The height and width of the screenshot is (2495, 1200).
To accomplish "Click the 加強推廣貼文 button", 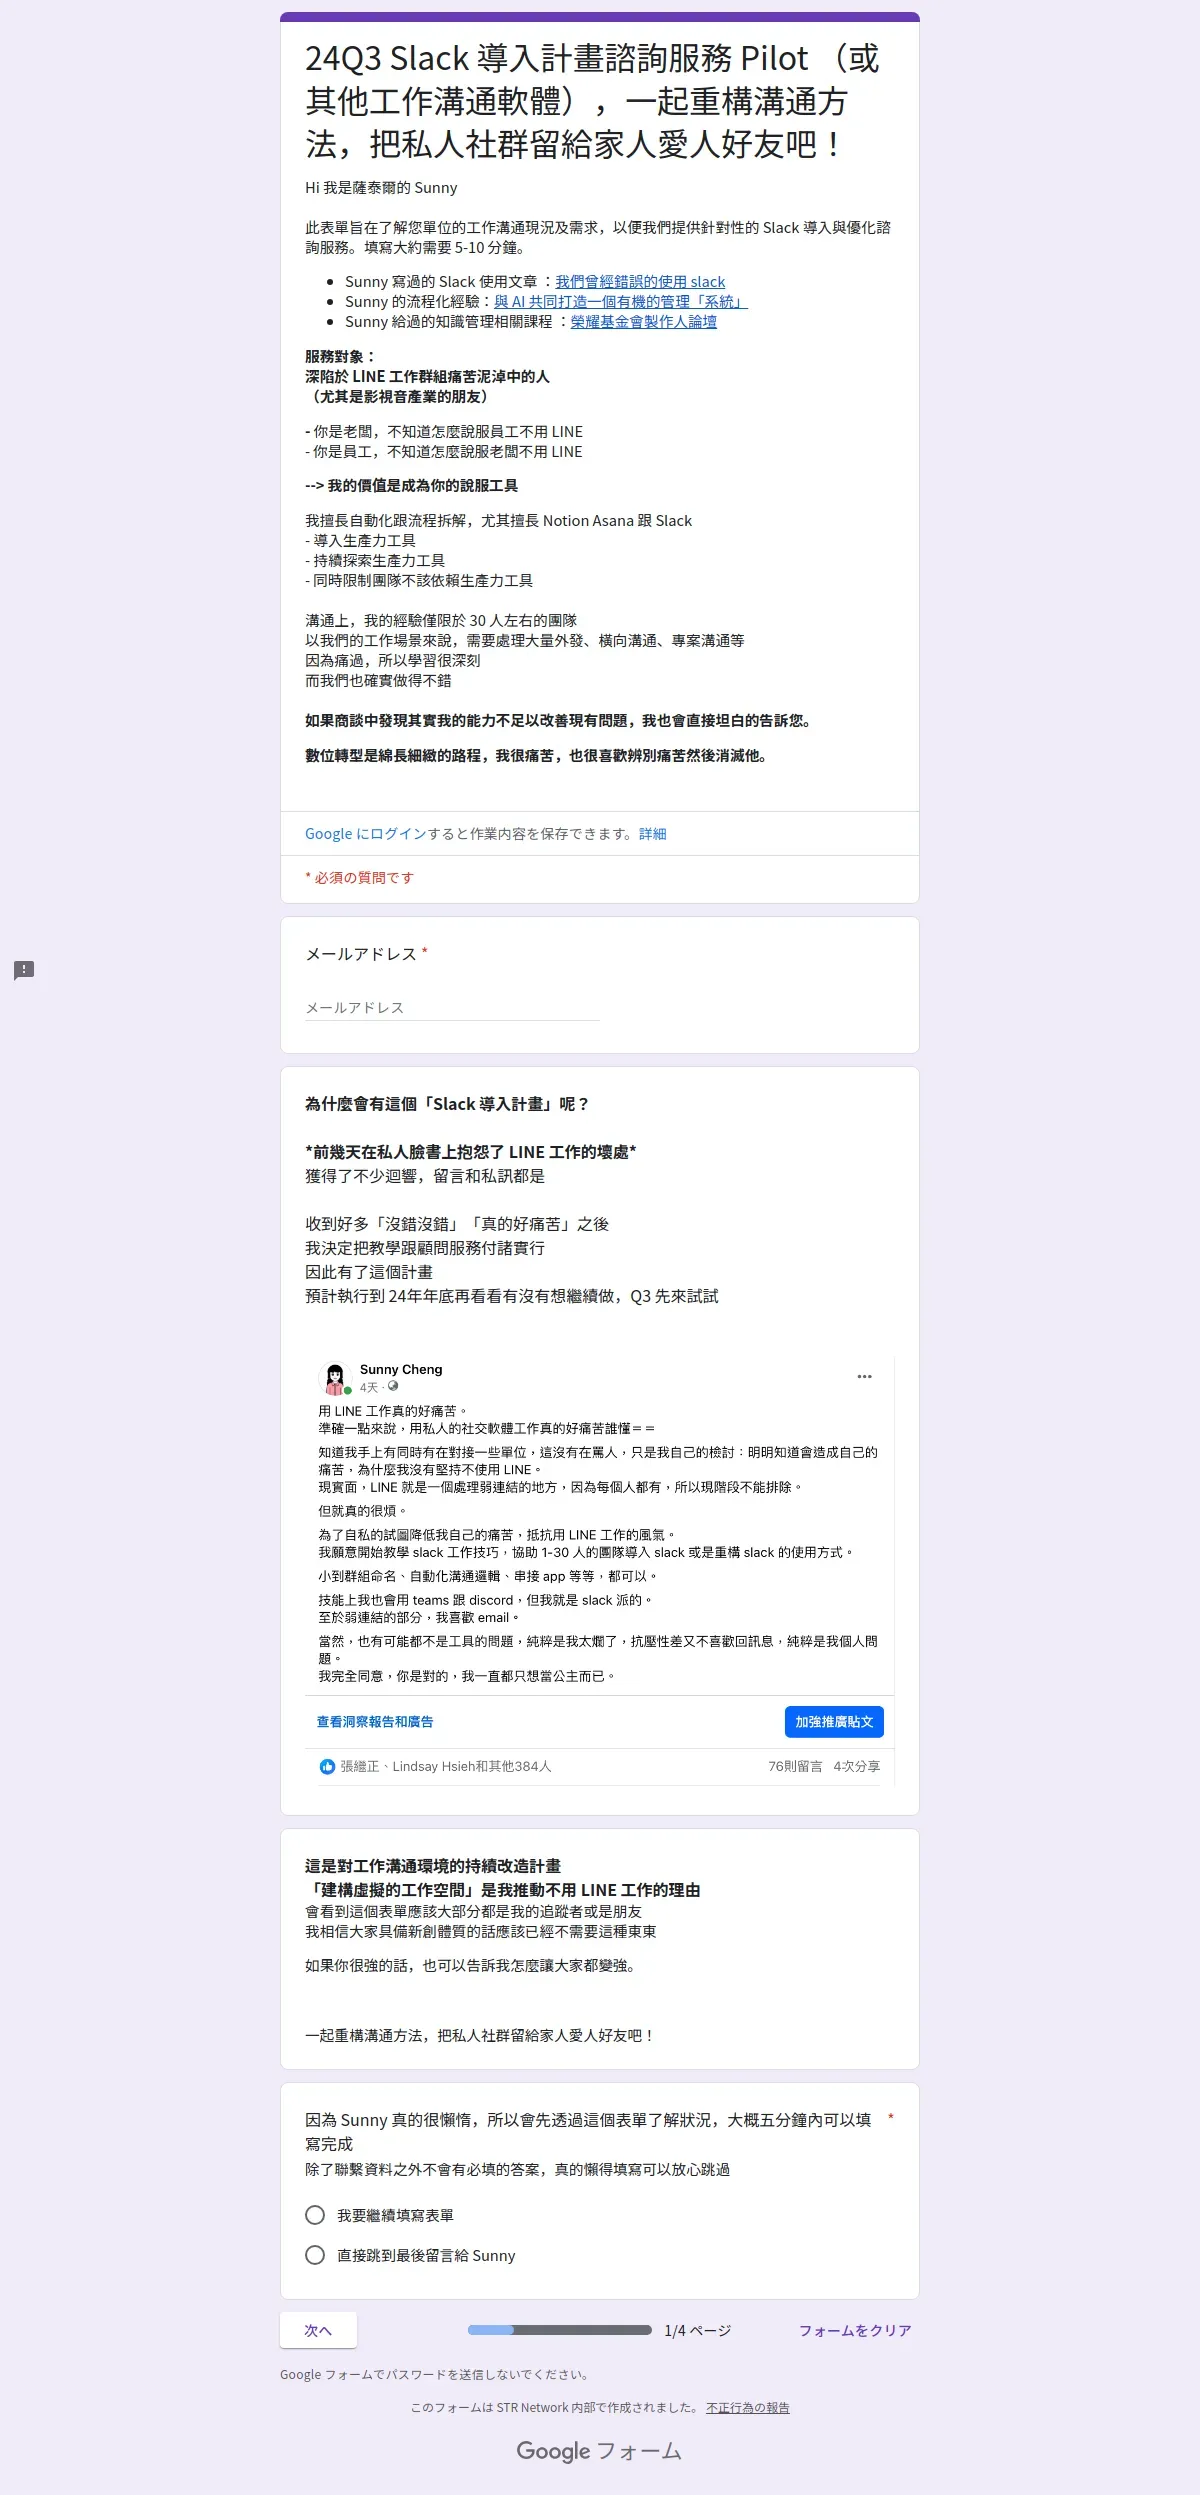I will (x=834, y=1722).
